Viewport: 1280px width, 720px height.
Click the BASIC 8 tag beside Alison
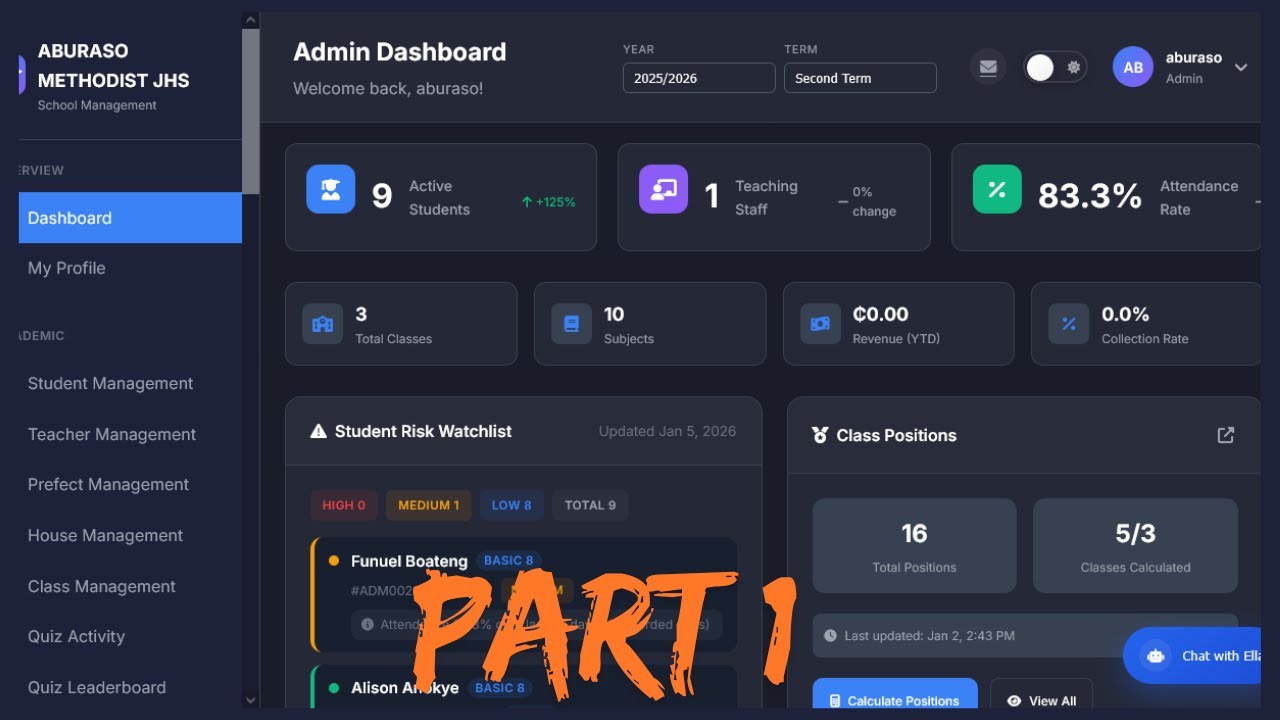[500, 688]
